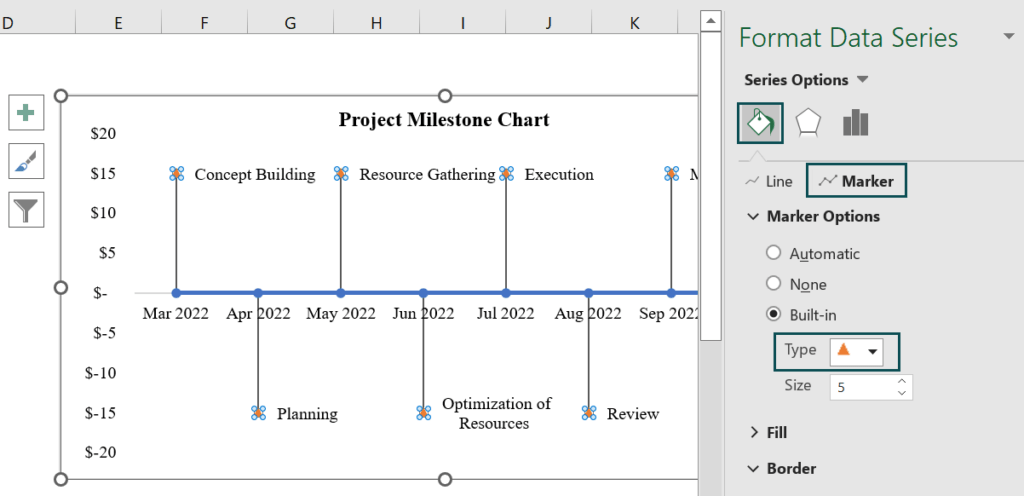
Task: Open the Chart Filters funnel button
Action: coord(26,209)
